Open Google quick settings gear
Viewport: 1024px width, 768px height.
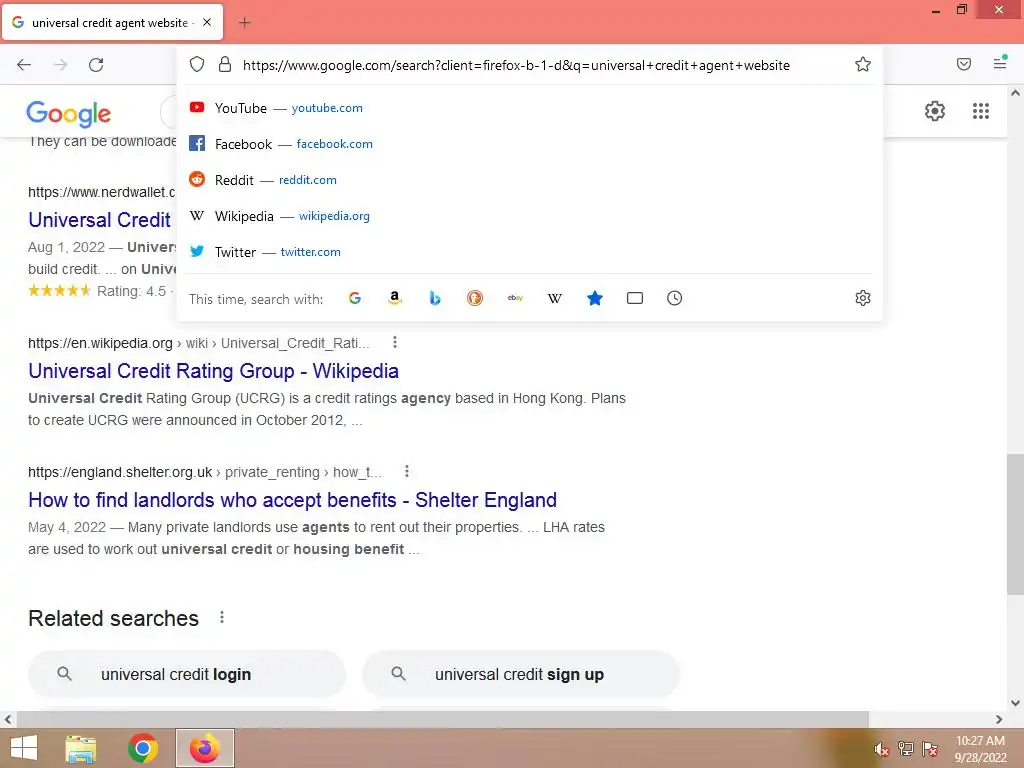point(935,111)
